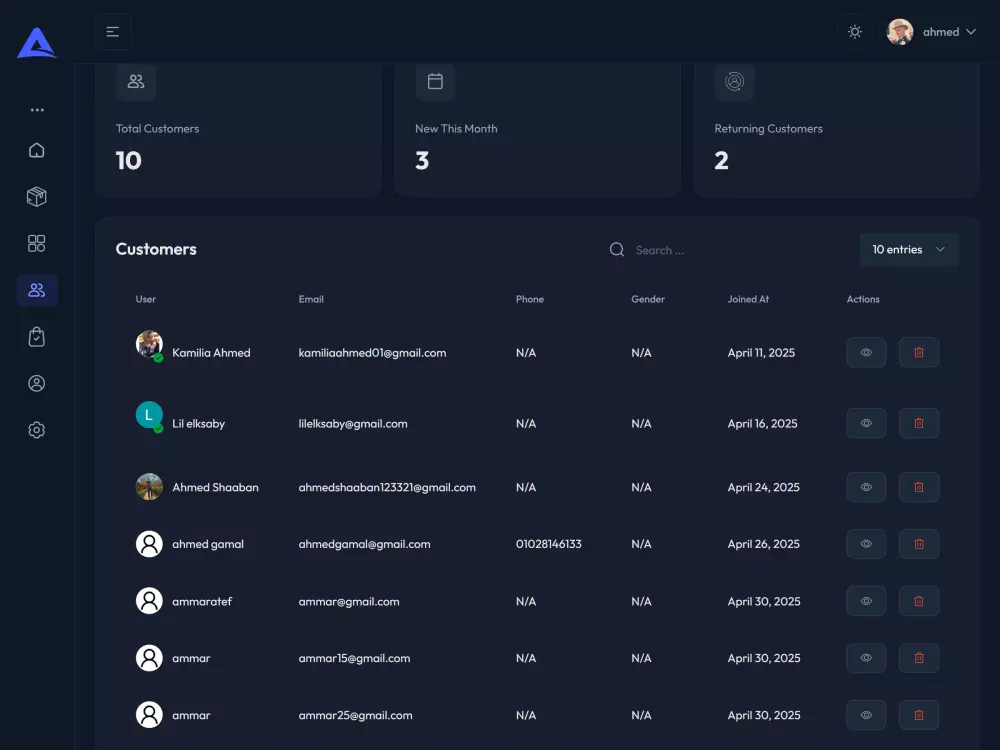The height and width of the screenshot is (750, 1000).
Task: View Lil elksaby's details eye button
Action: 866,423
